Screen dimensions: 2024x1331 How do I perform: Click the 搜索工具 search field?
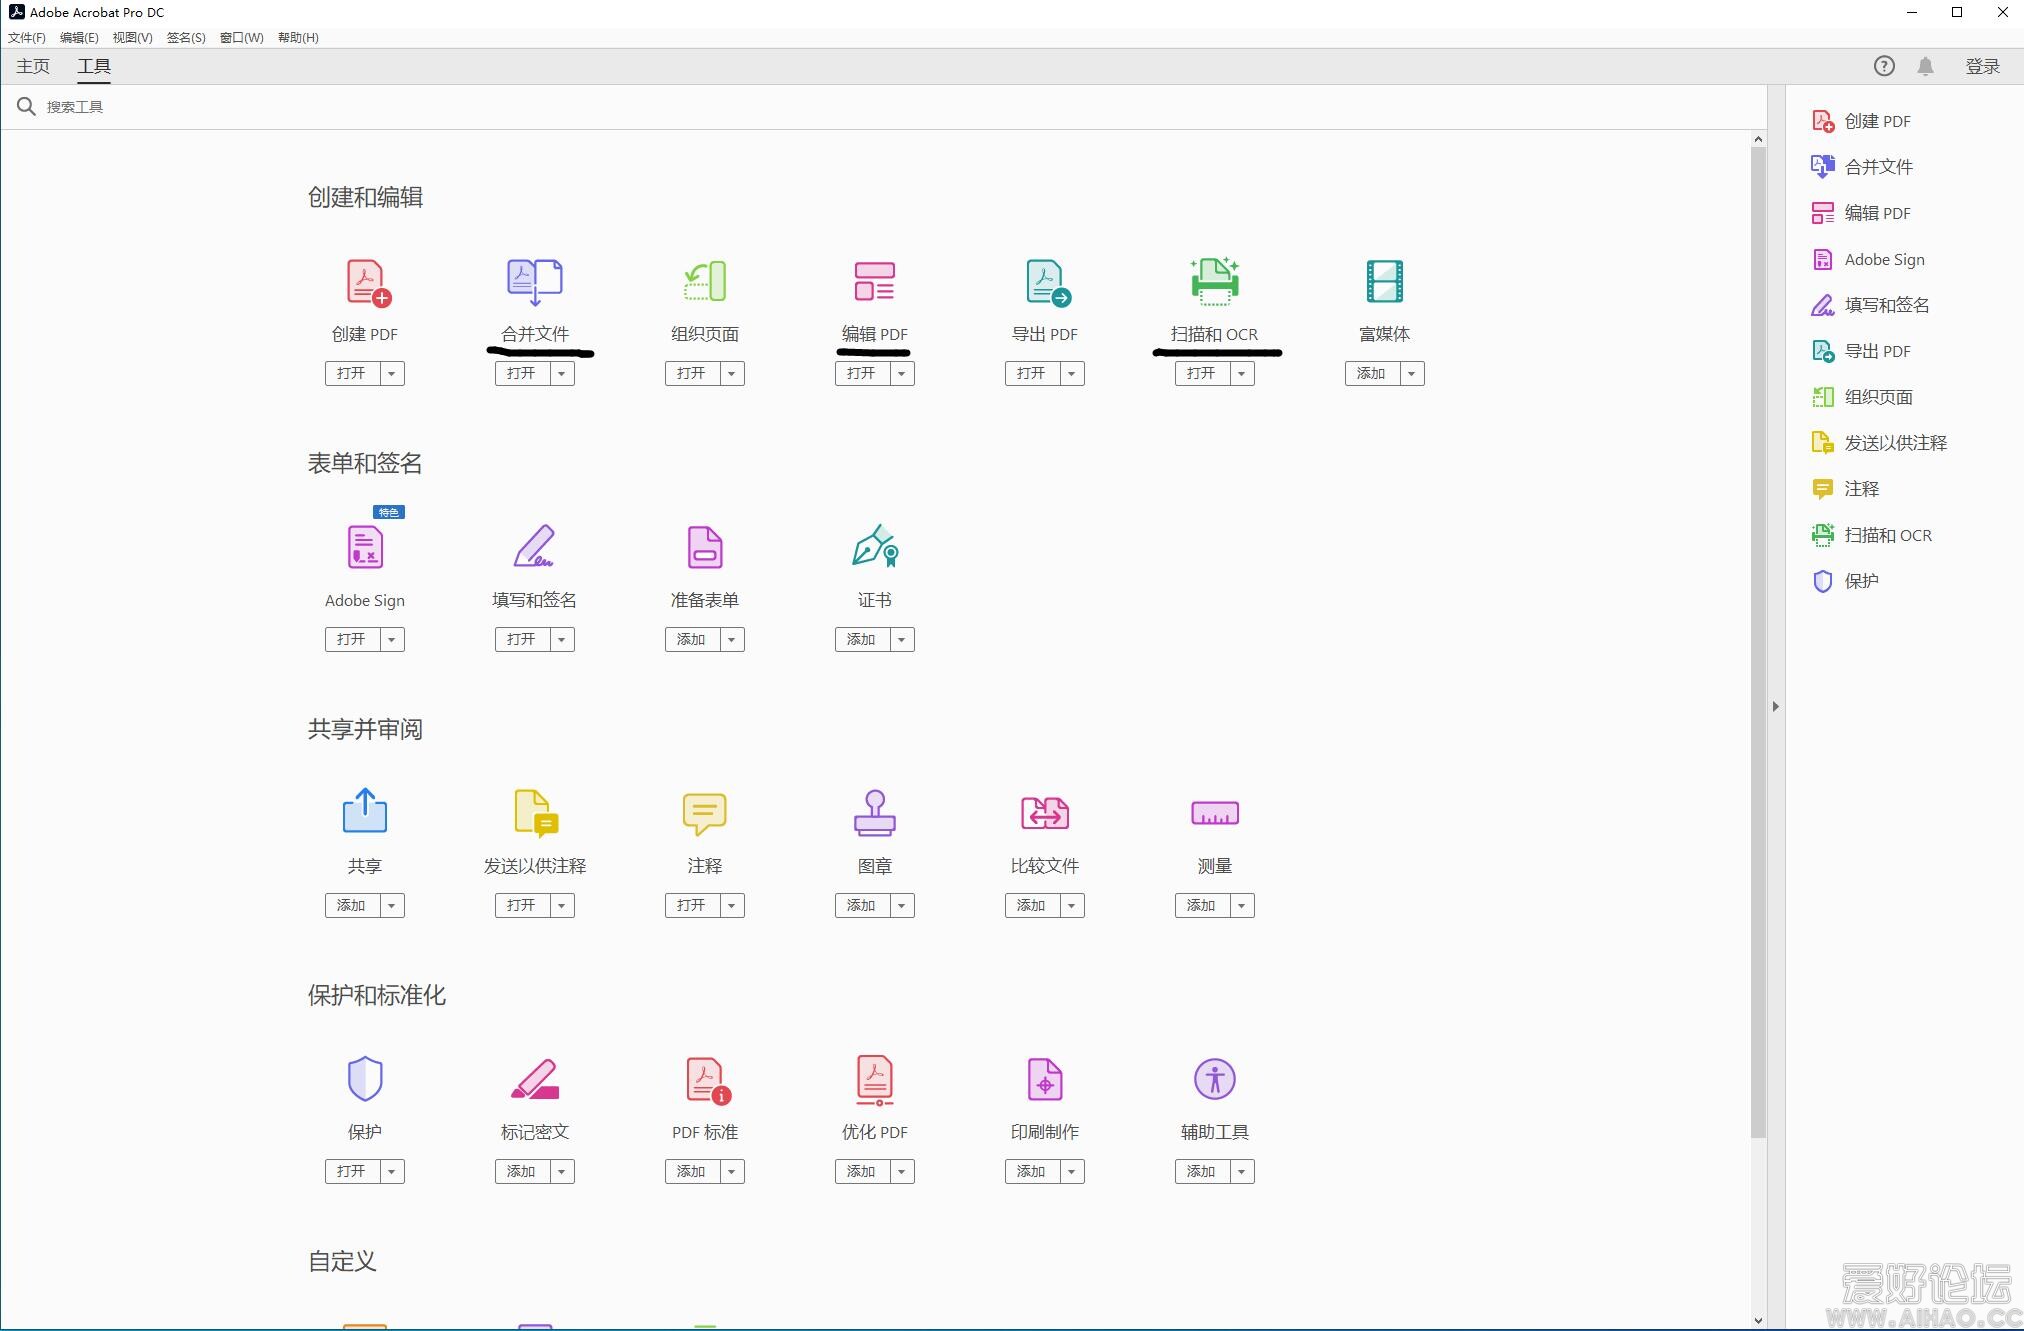tap(75, 107)
